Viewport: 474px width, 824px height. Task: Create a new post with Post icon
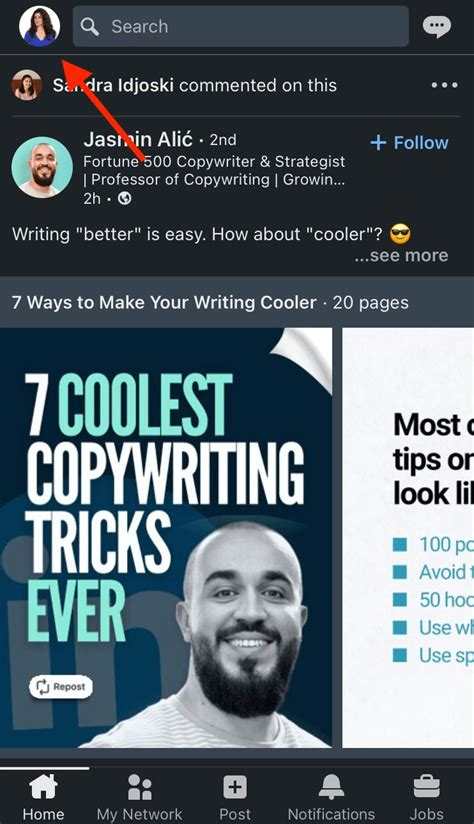pos(235,797)
